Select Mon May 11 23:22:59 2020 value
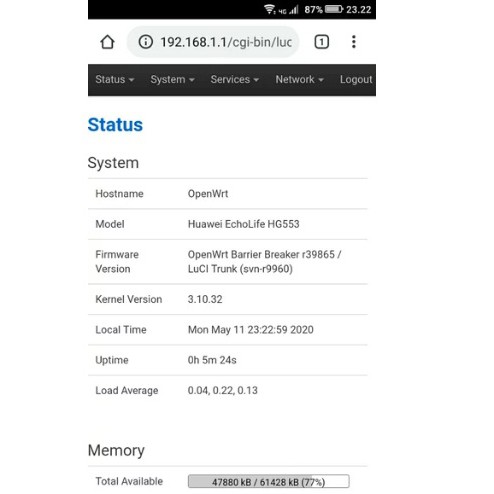This screenshot has width=494, height=494. [x=251, y=330]
